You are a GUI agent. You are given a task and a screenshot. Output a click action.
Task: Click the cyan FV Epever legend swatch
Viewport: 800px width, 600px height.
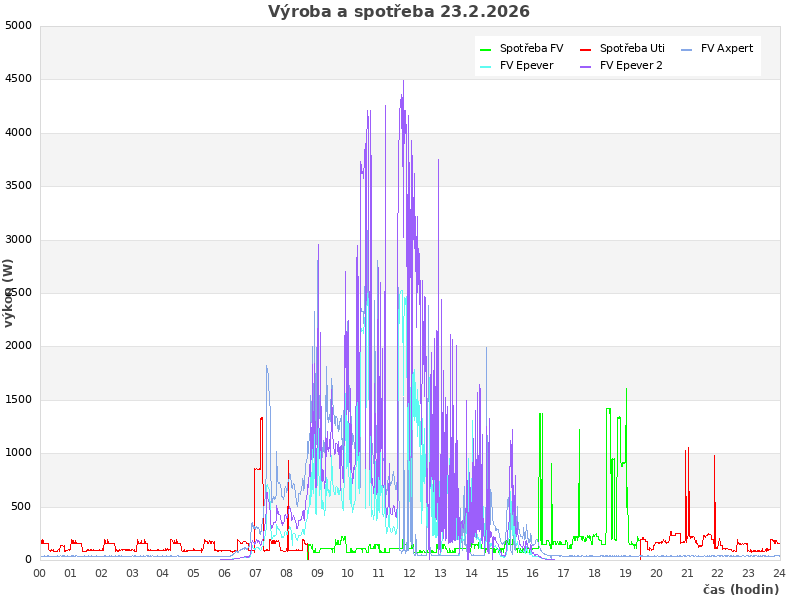point(486,66)
